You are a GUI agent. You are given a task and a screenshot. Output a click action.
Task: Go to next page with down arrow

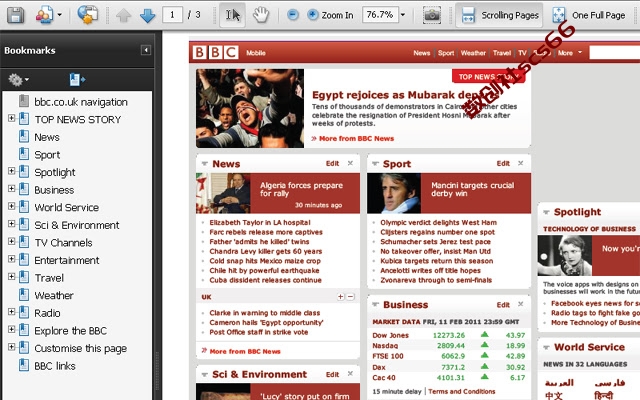147,16
